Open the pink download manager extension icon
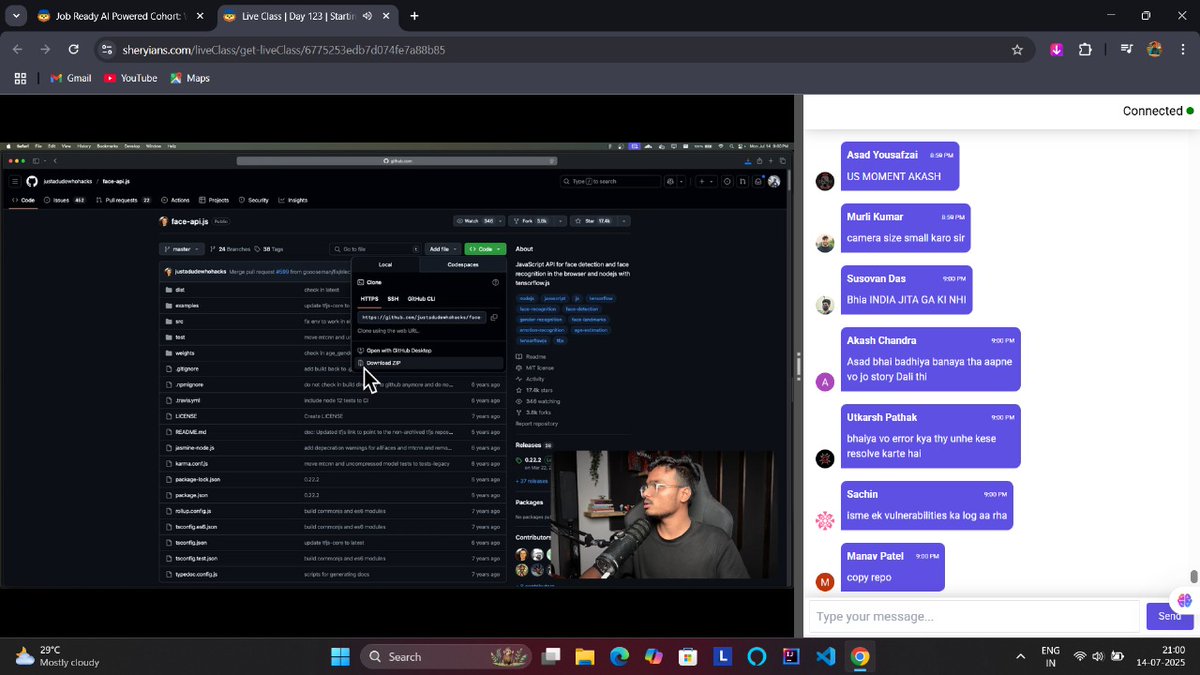The image size is (1200, 675). pos(1056,49)
